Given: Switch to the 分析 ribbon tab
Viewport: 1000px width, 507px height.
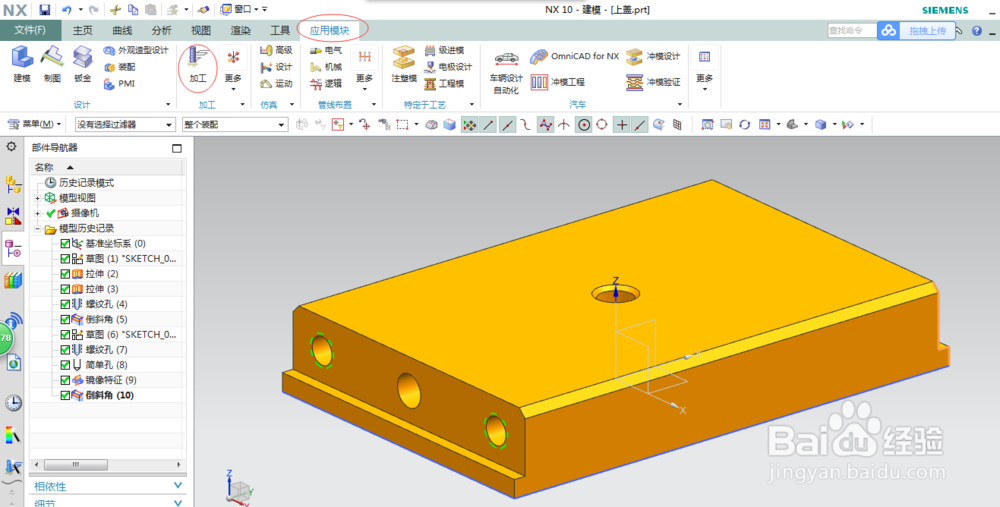Looking at the screenshot, I should coord(161,31).
